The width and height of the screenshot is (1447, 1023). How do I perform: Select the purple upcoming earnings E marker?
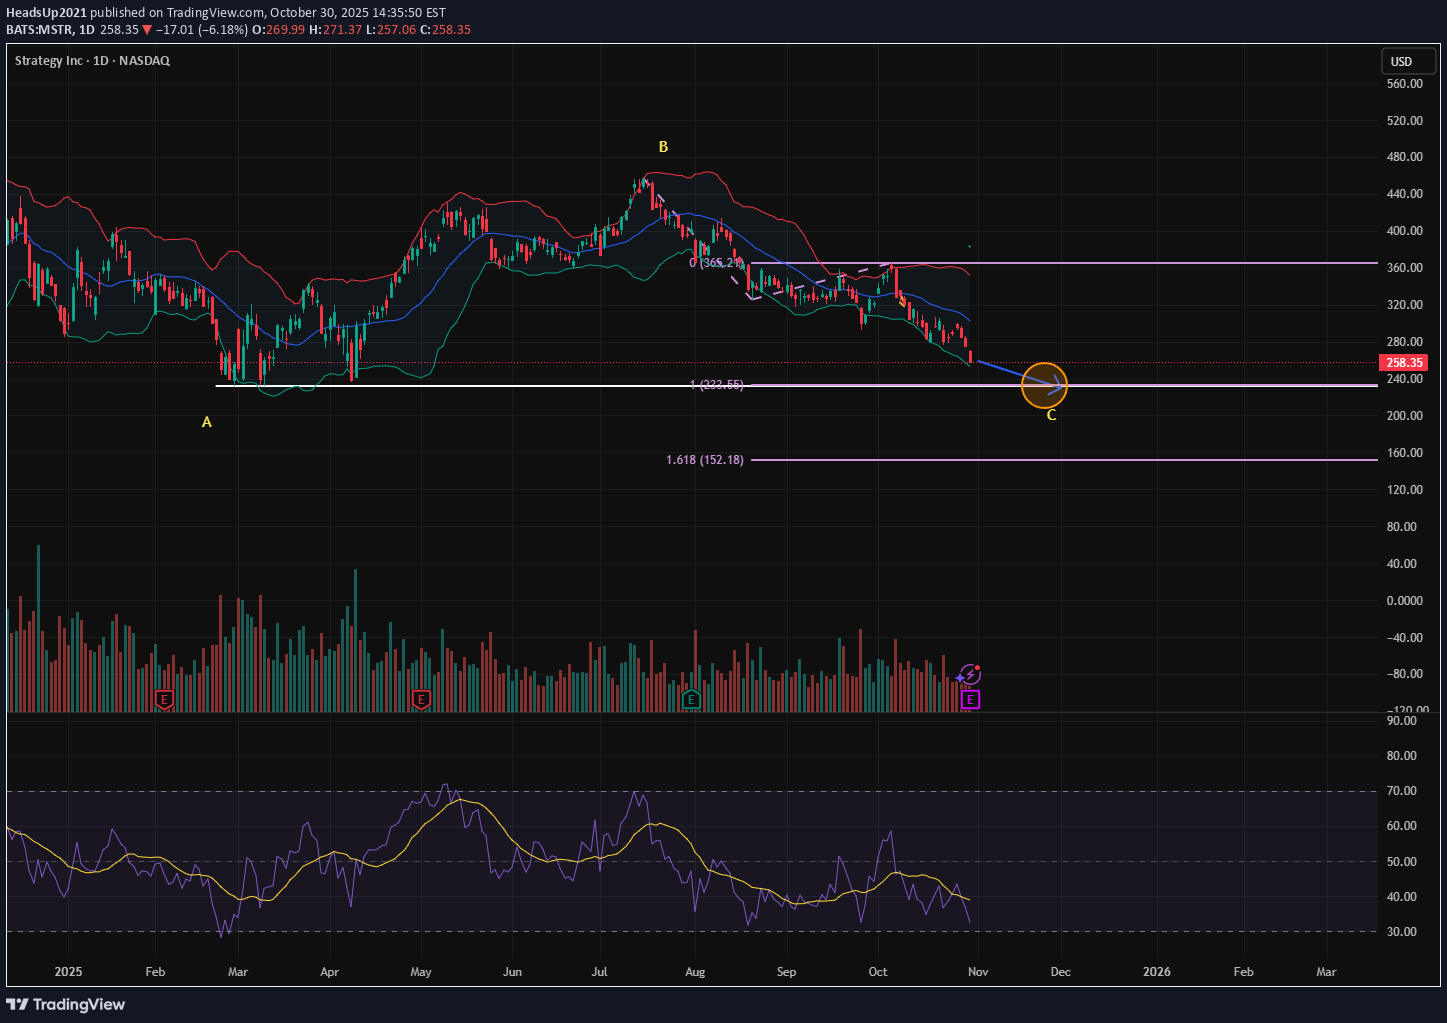[970, 700]
